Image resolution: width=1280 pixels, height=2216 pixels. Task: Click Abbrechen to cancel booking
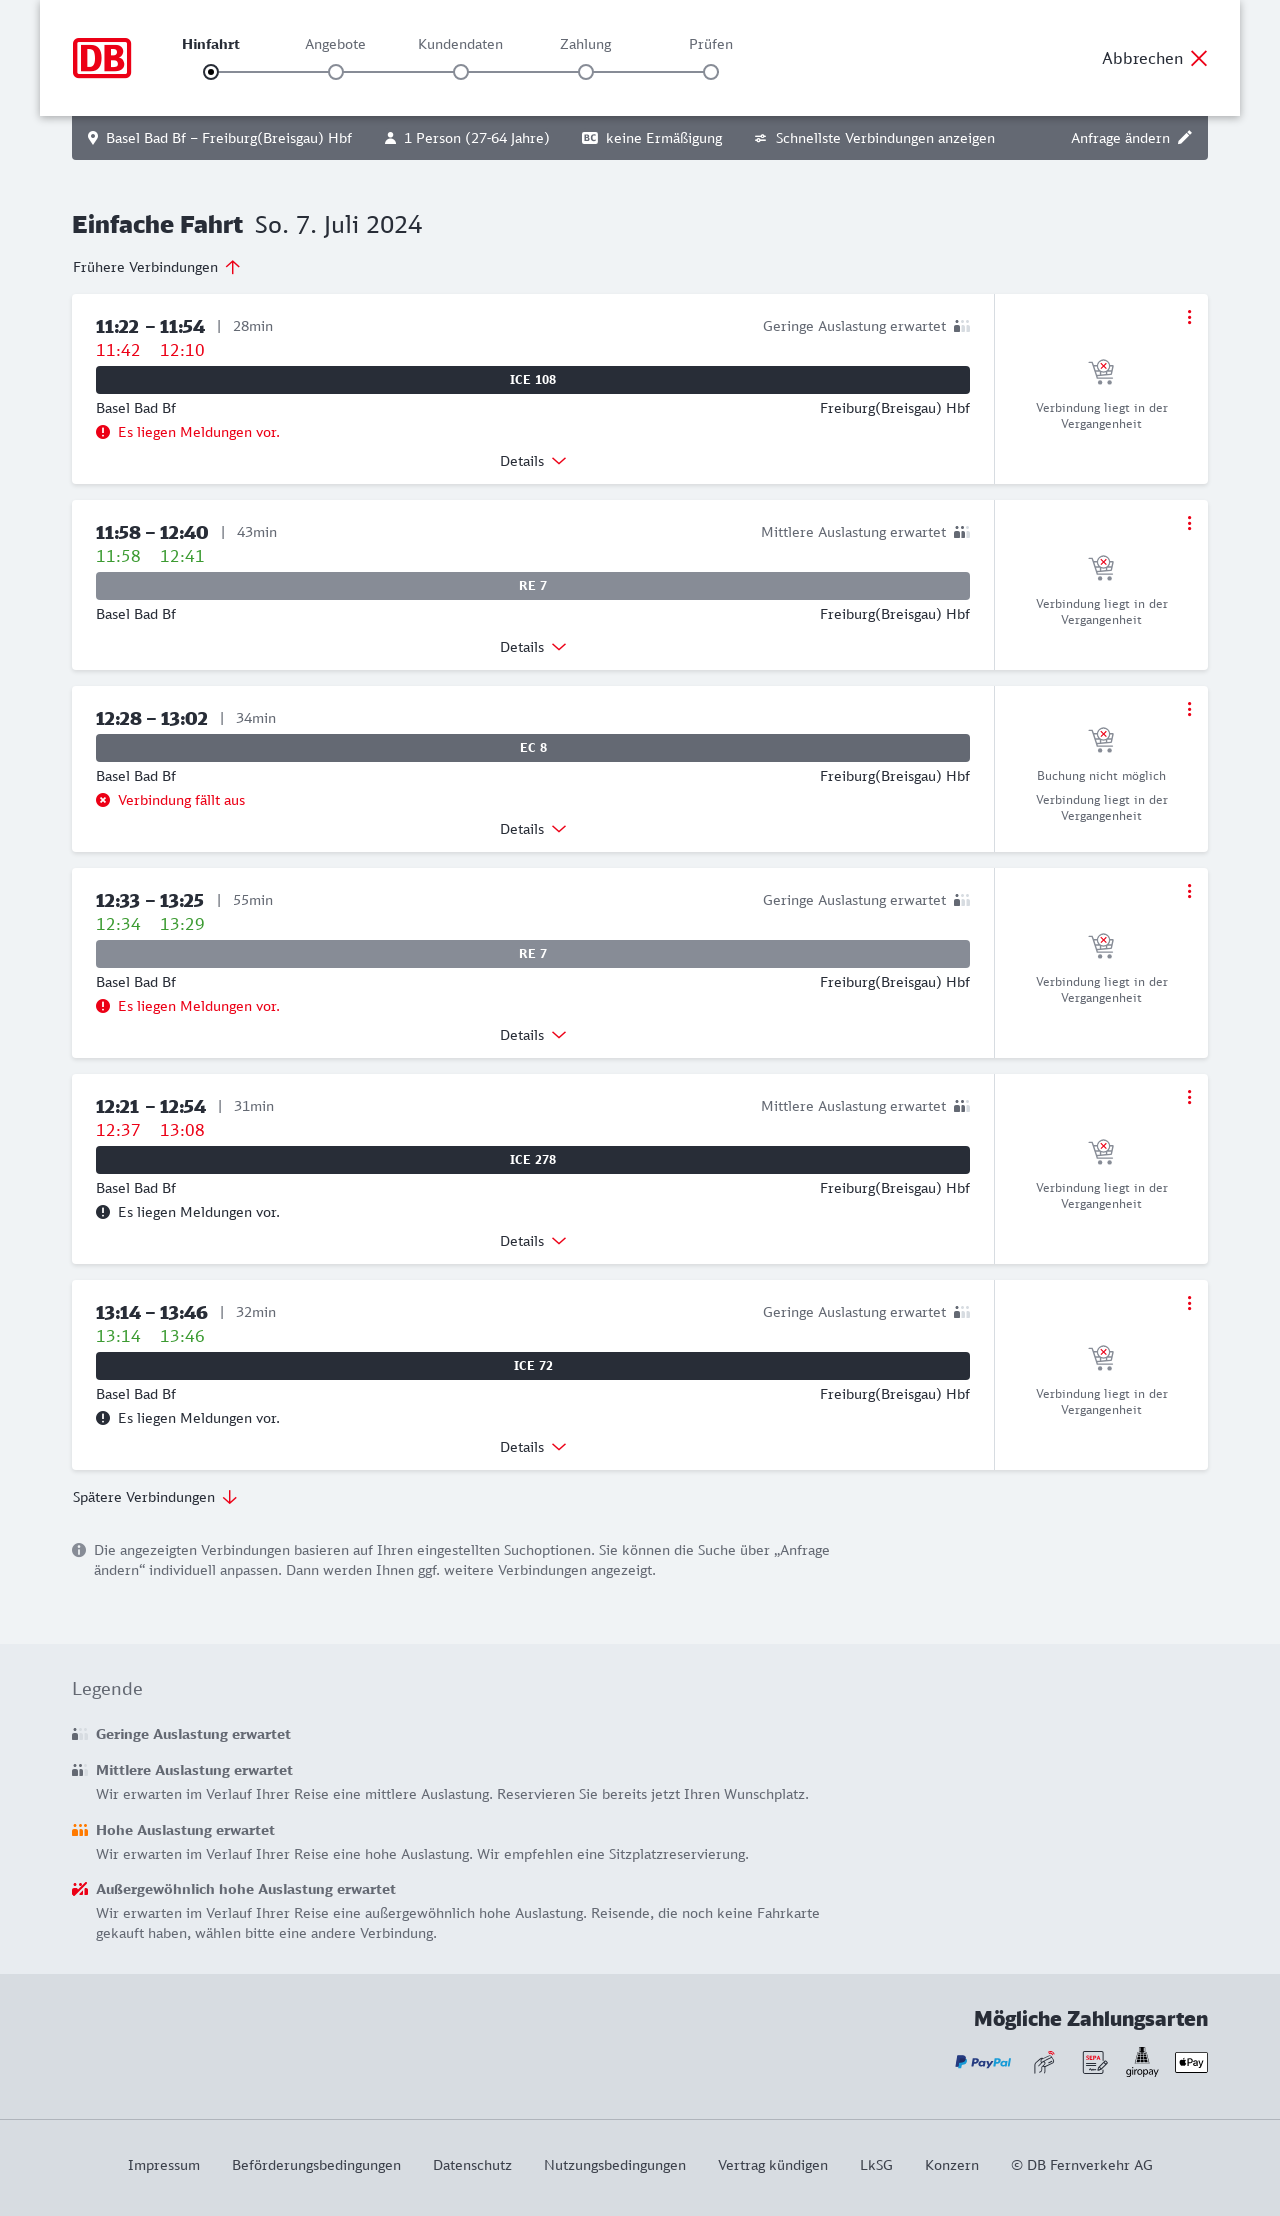pyautogui.click(x=1155, y=58)
